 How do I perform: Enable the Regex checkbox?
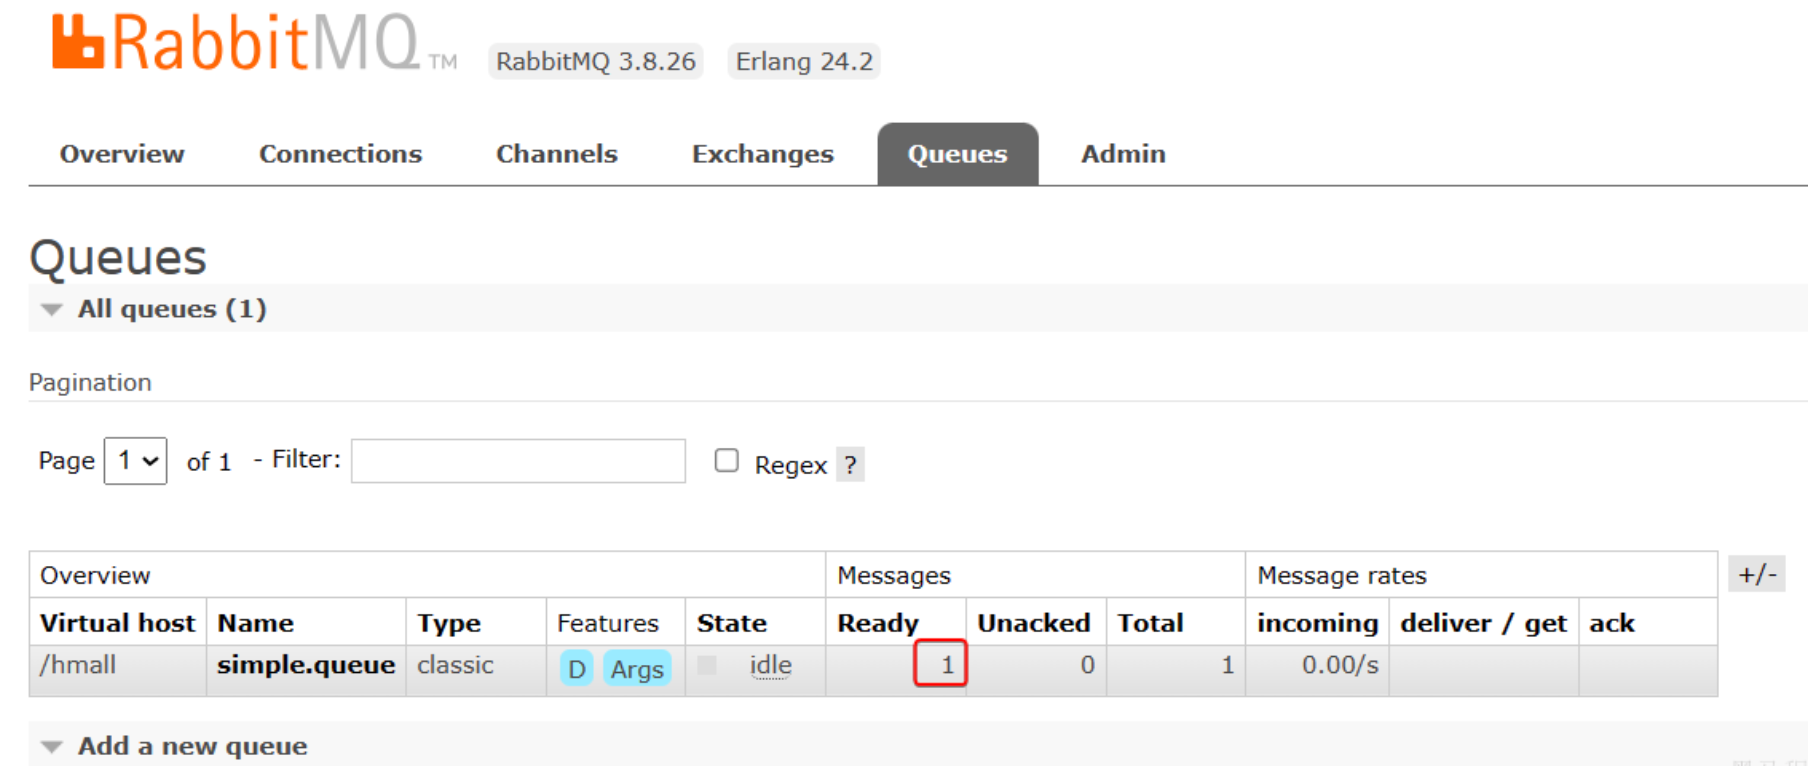click(727, 460)
